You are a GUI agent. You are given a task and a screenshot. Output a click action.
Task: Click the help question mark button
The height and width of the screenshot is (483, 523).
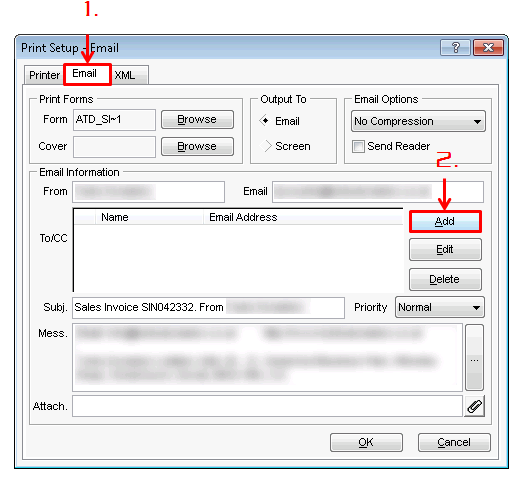click(455, 48)
